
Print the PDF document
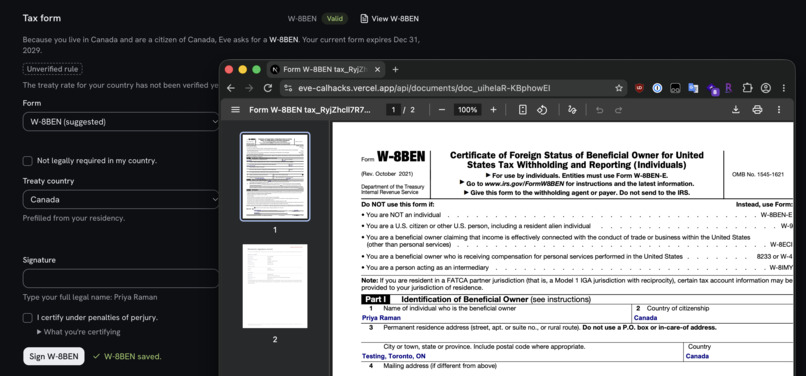click(x=757, y=110)
